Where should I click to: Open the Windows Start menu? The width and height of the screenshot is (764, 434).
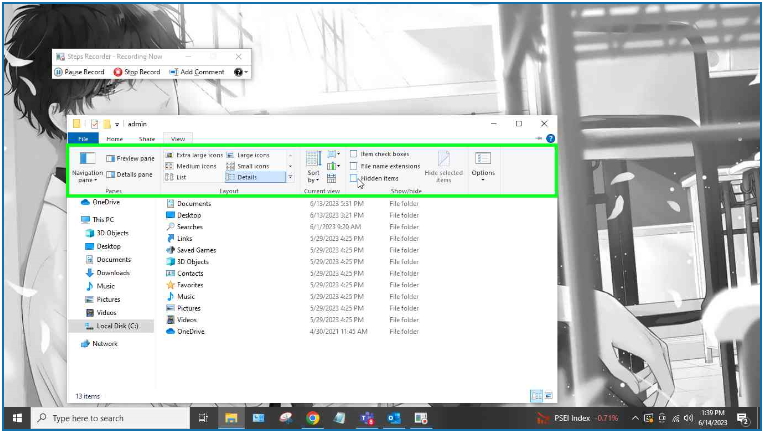tap(17, 418)
